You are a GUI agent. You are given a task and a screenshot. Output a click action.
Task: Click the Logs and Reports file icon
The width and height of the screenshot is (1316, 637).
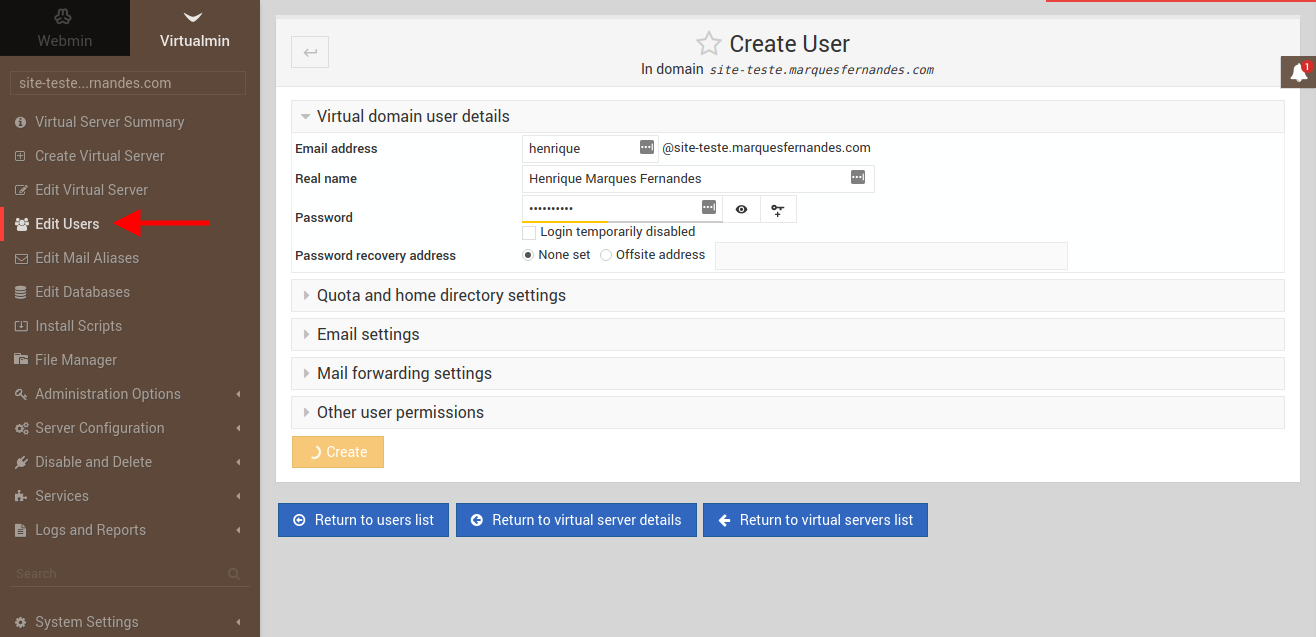coord(20,530)
